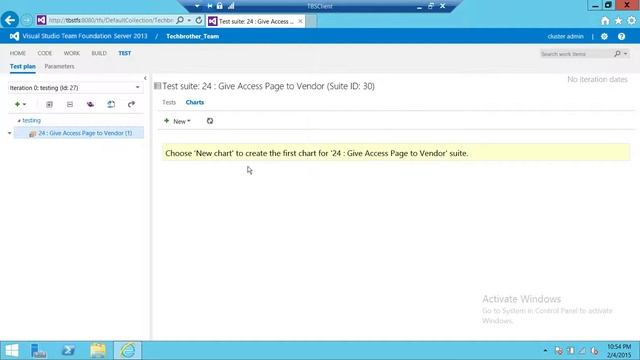Close the Test suite 24 browser tab
The image size is (640, 360).
click(x=300, y=21)
